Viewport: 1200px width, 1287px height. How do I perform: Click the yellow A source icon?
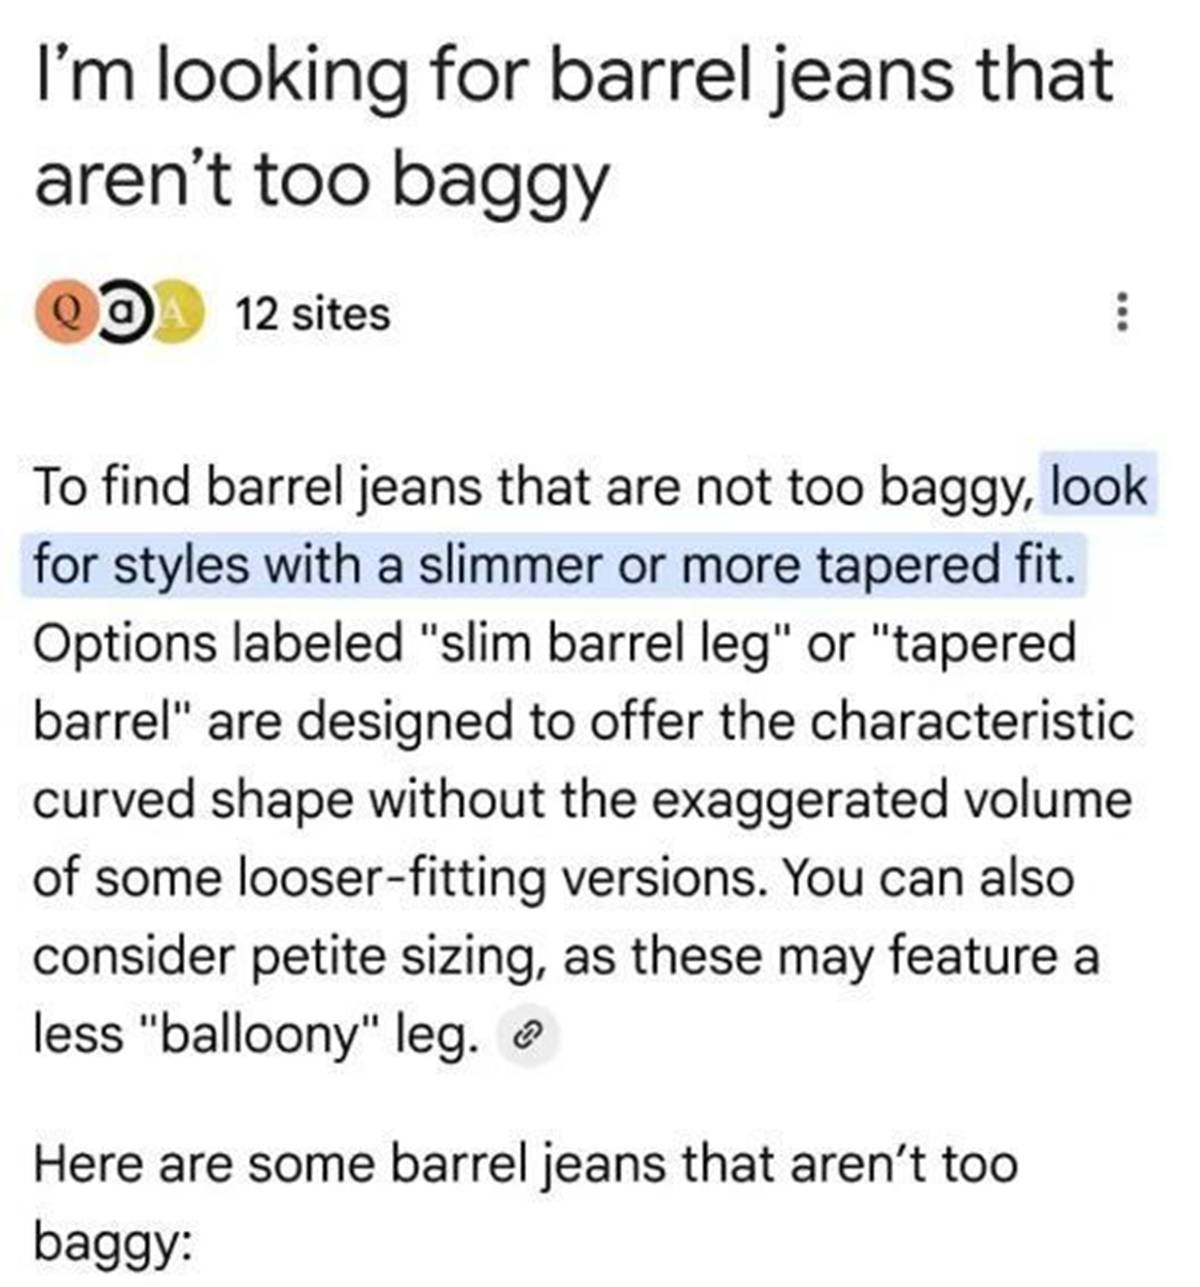178,314
